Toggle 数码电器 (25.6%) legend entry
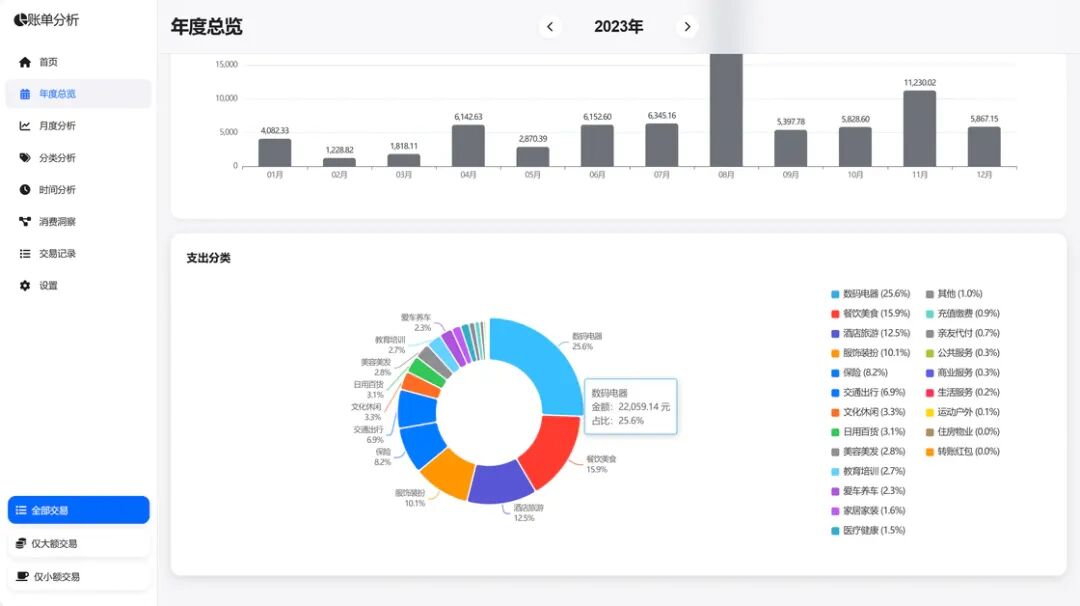This screenshot has width=1080, height=606. [x=871, y=294]
